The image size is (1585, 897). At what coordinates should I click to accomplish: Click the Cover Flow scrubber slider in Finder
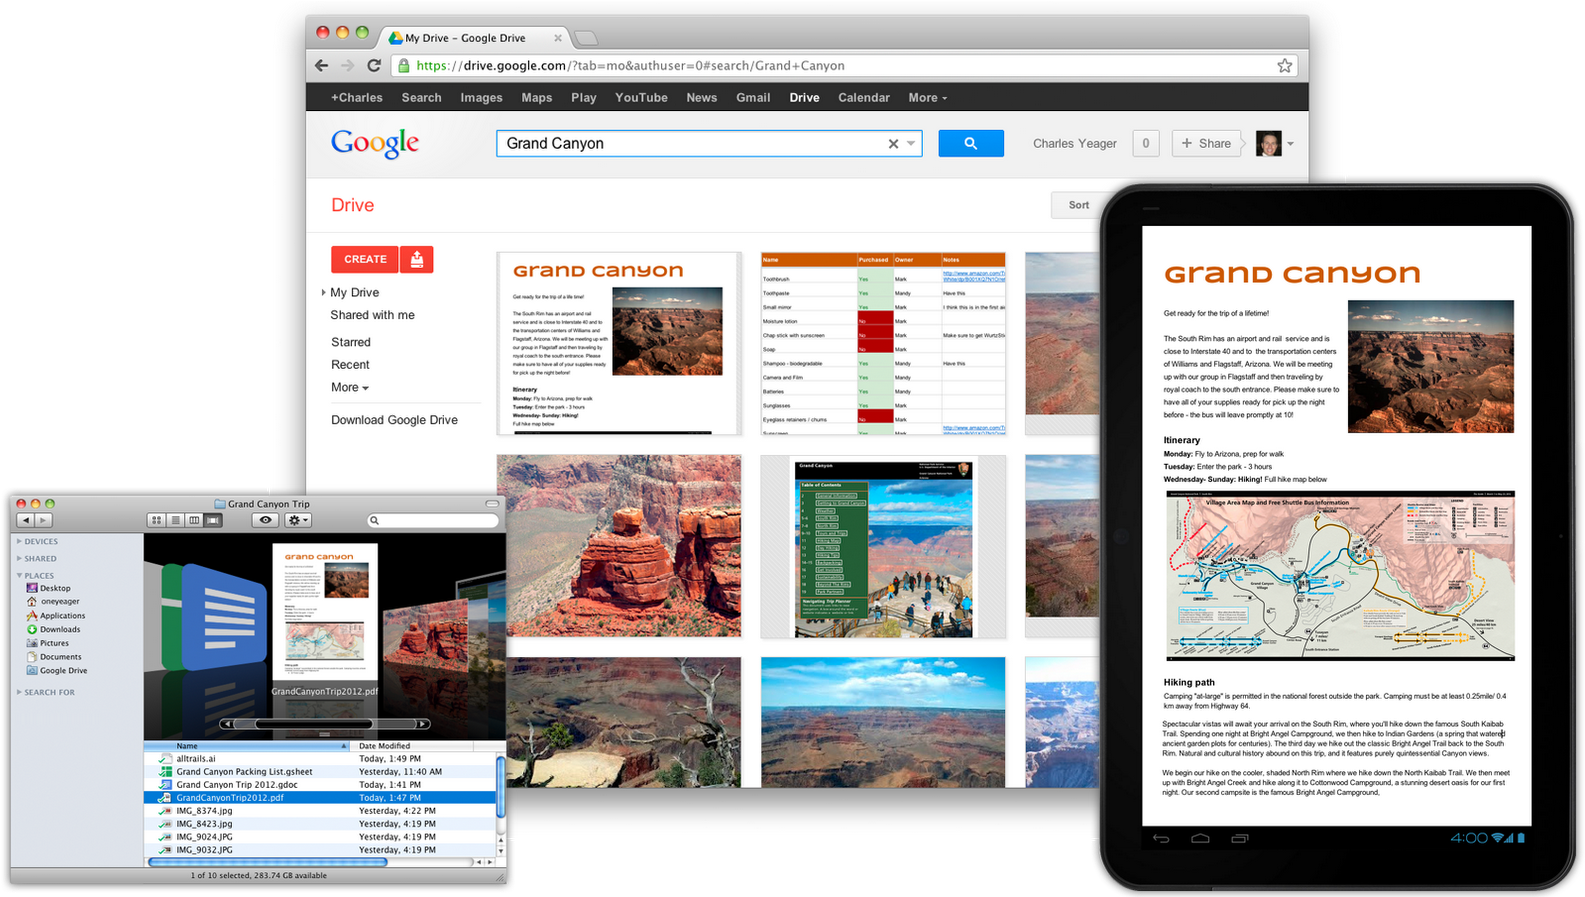pyautogui.click(x=314, y=724)
